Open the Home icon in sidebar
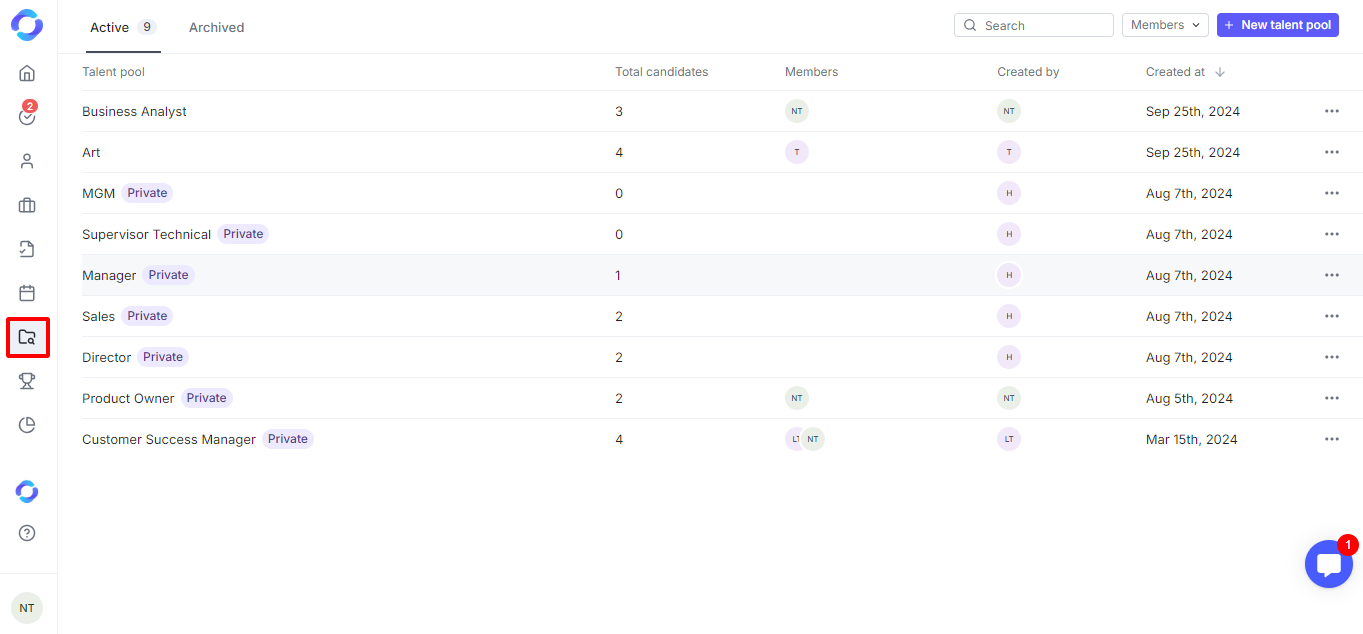1363x634 pixels. click(x=27, y=73)
